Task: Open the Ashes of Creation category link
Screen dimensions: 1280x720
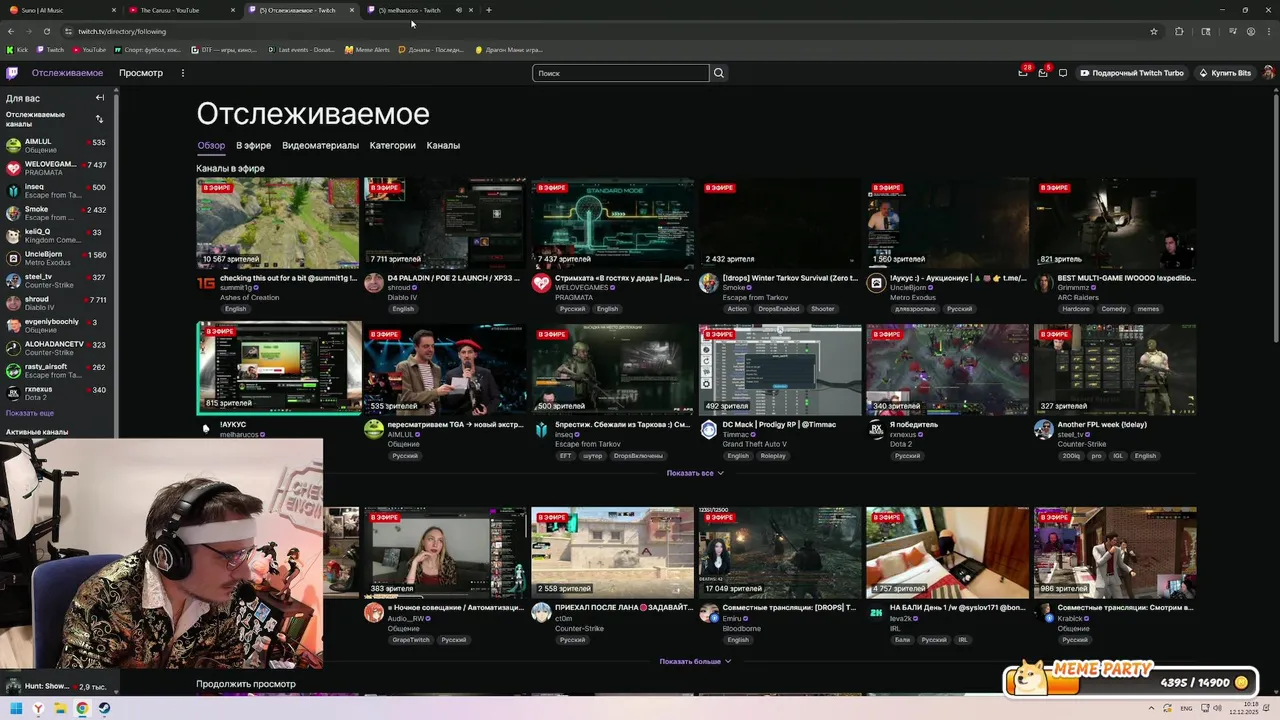Action: point(249,298)
